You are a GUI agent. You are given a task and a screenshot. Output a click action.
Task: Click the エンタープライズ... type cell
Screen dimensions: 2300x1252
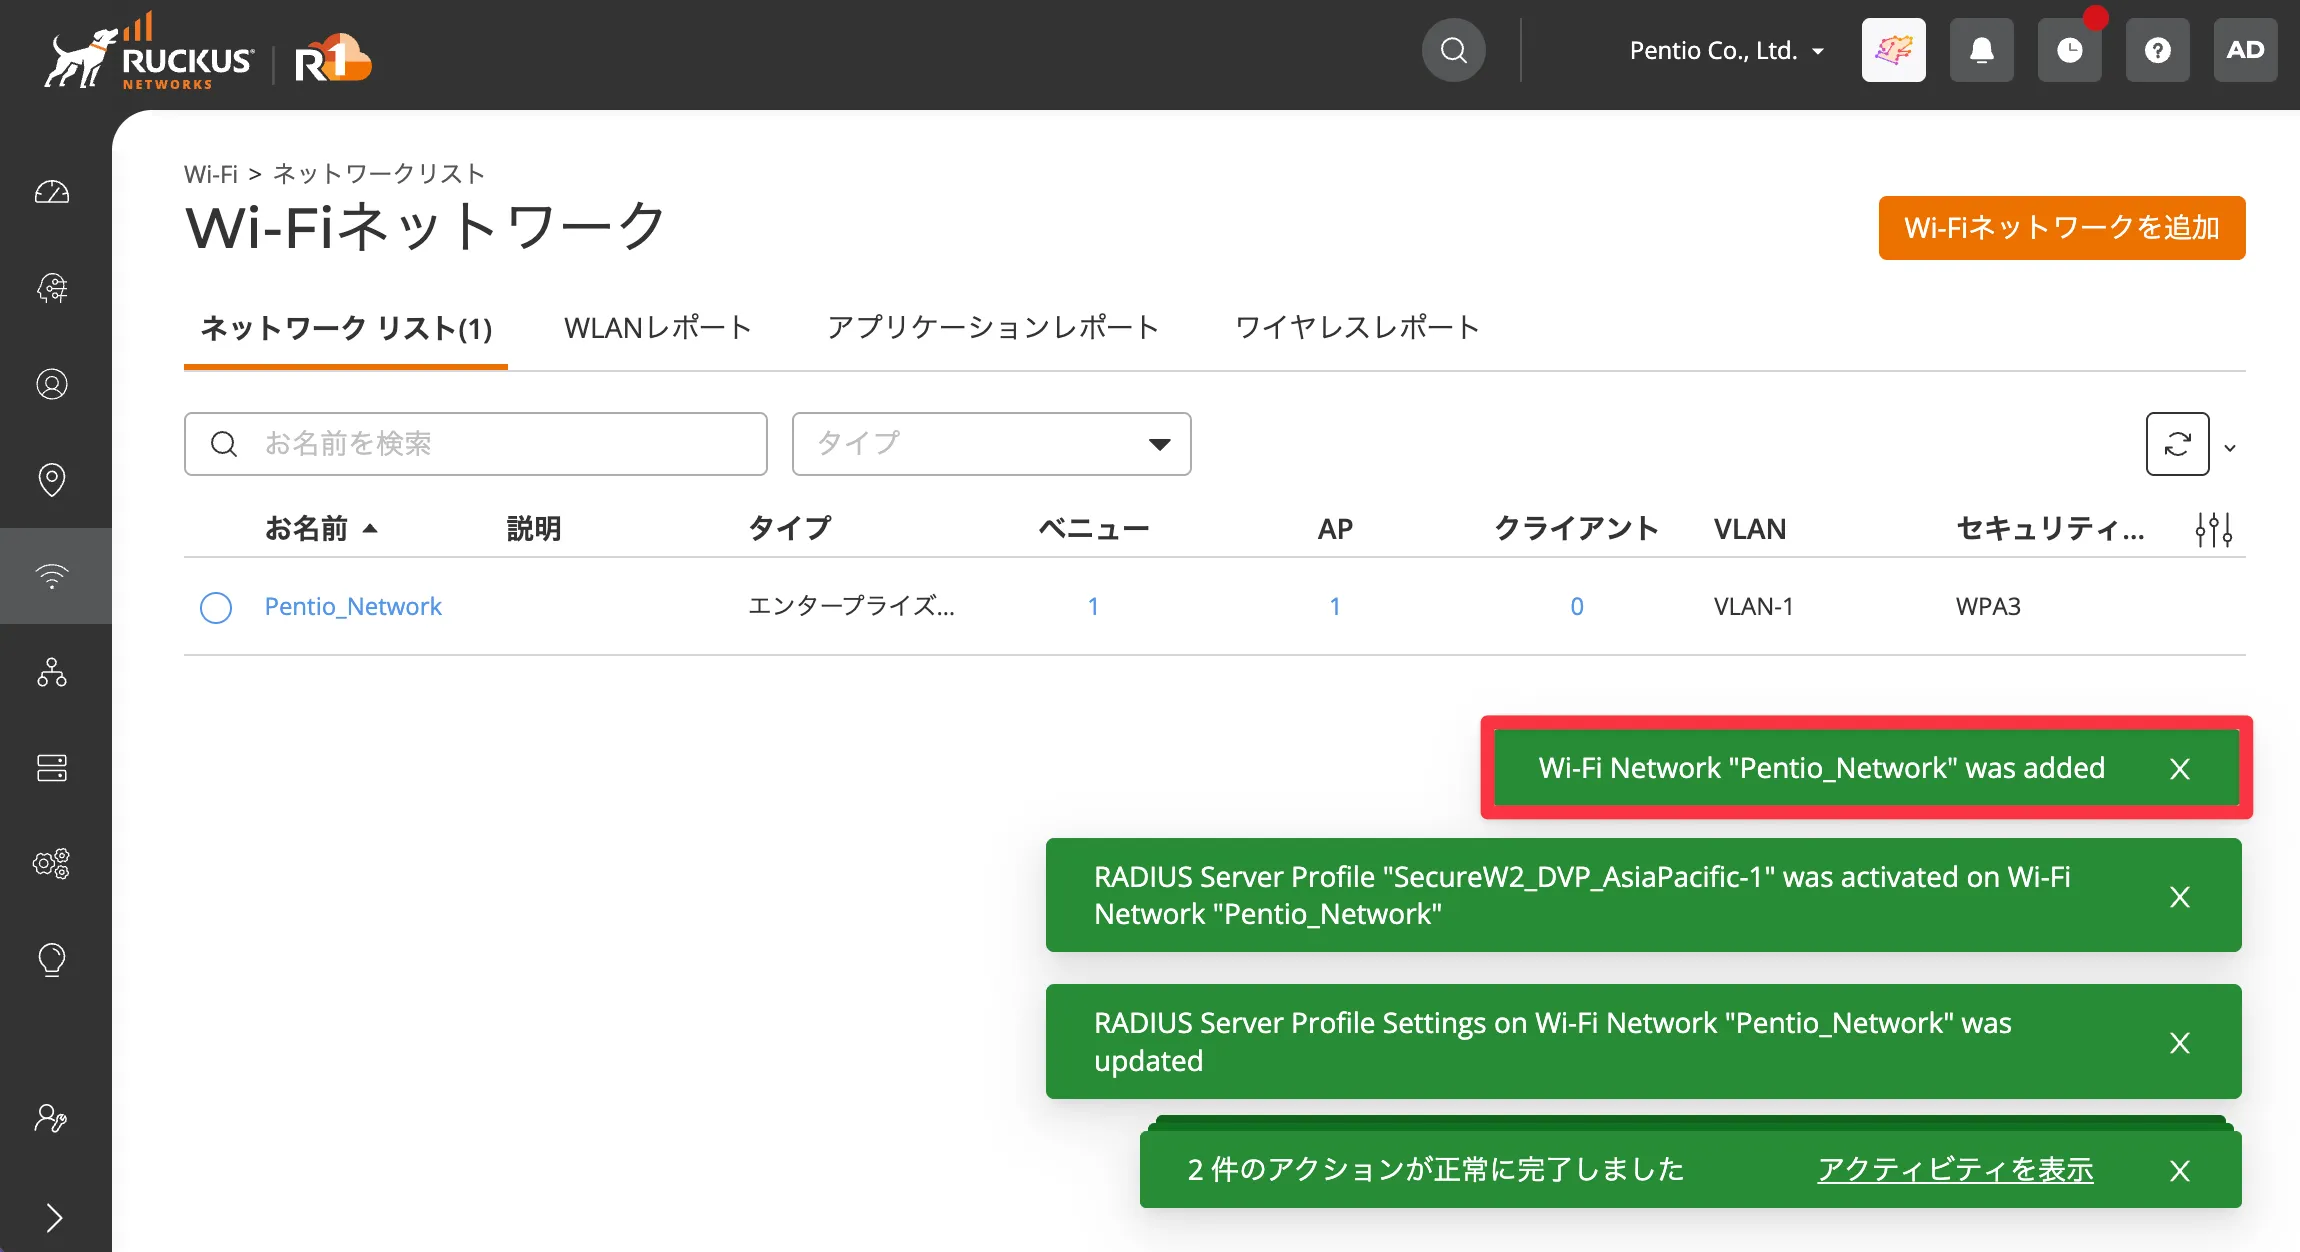(851, 606)
